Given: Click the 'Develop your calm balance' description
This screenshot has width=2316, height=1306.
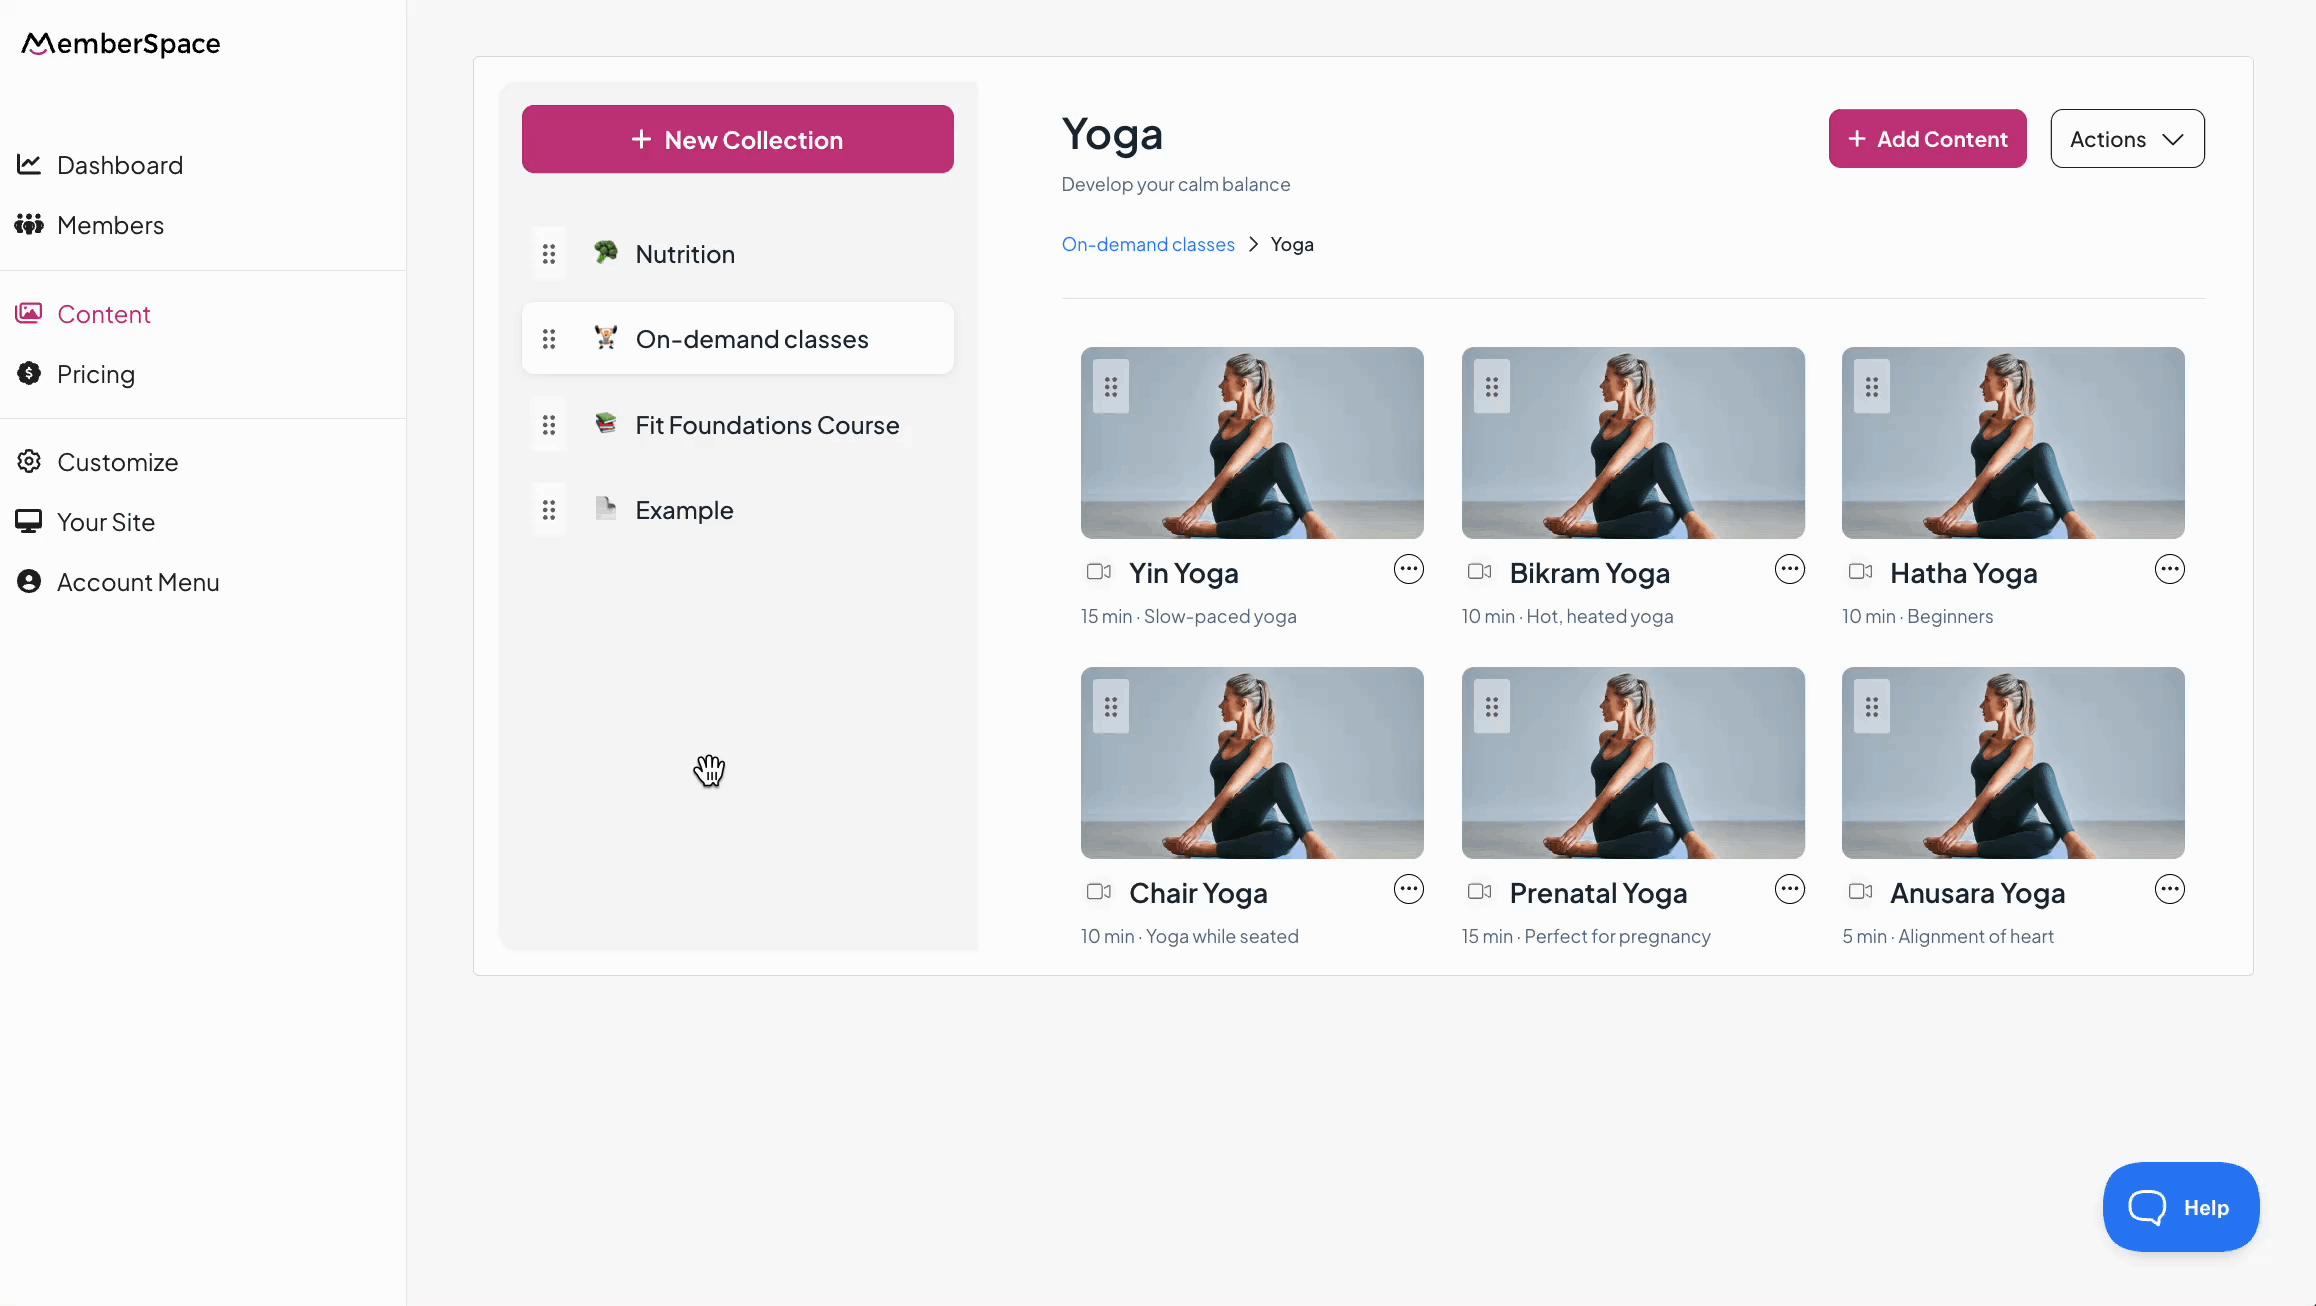Looking at the screenshot, I should (1176, 185).
